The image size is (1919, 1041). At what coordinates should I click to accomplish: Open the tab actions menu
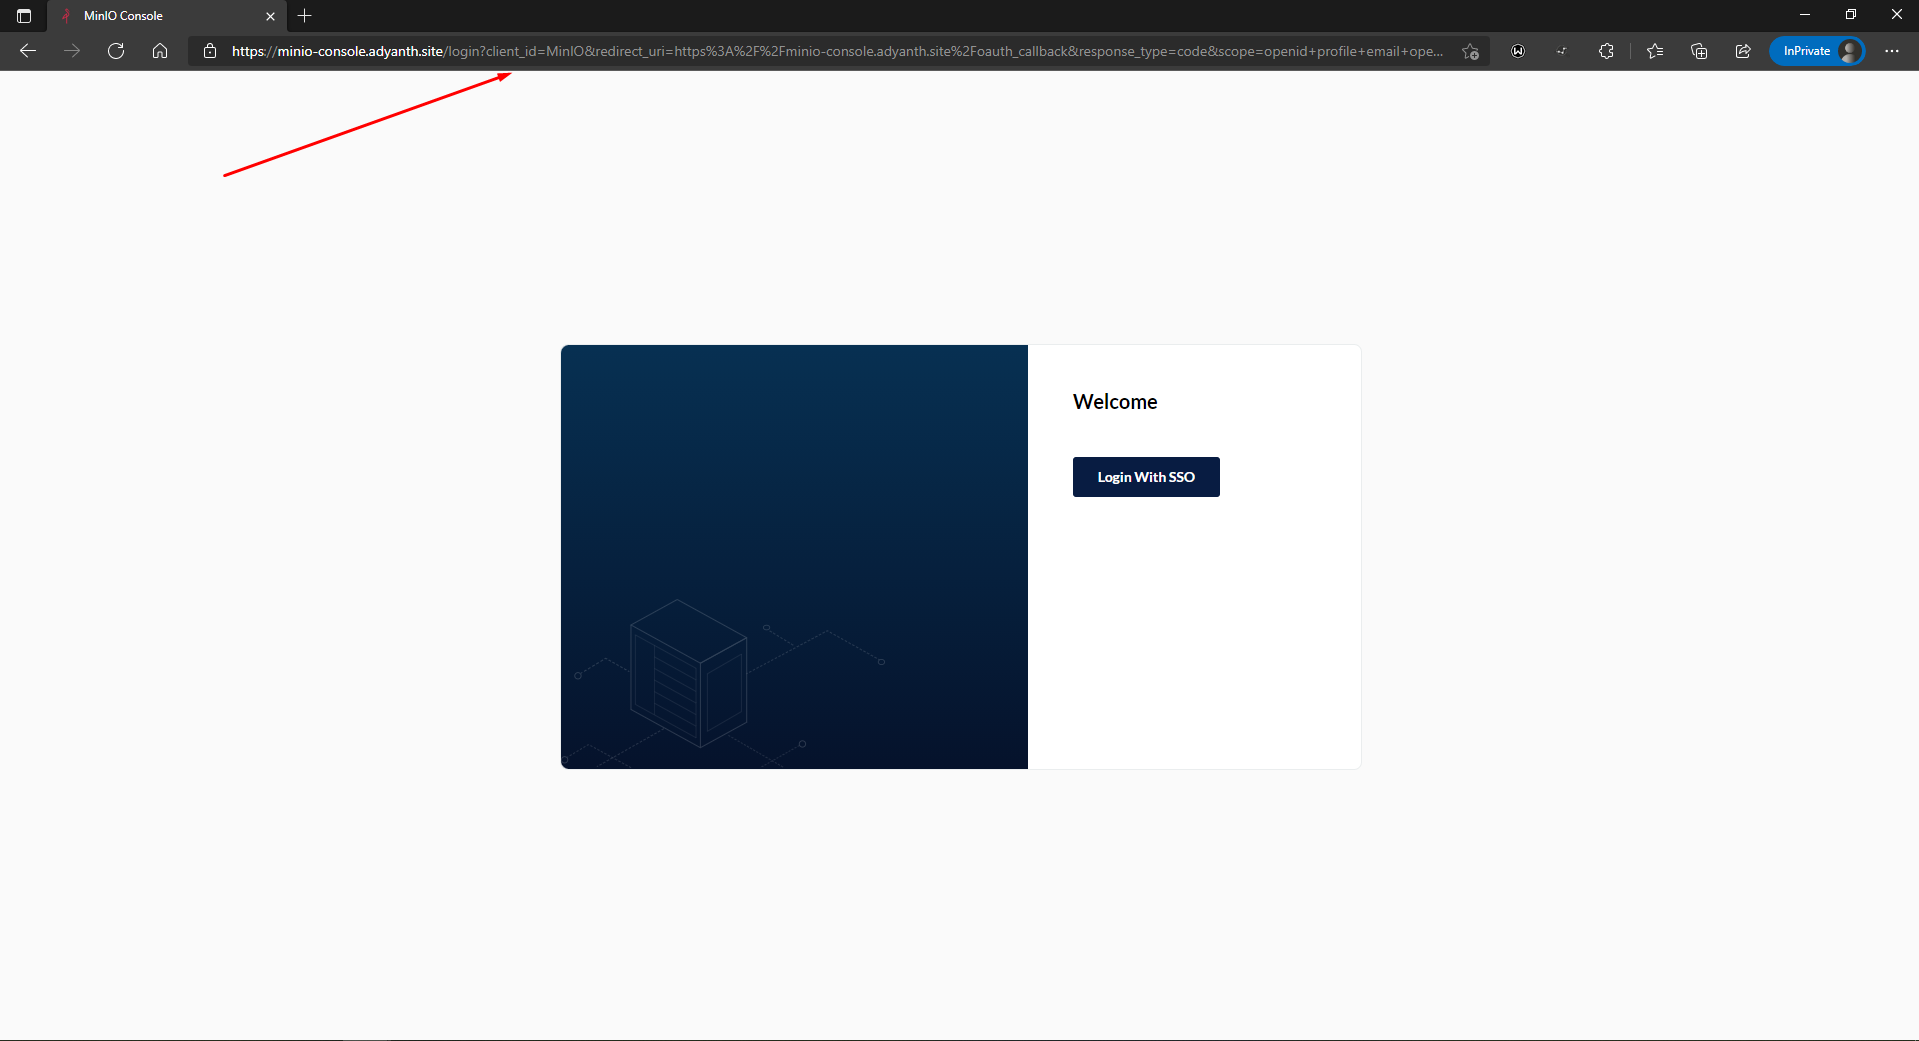(x=23, y=16)
